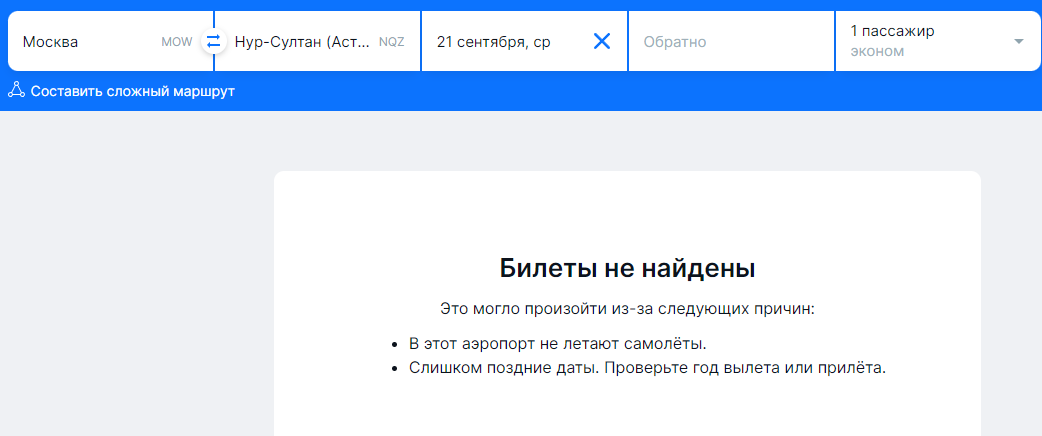Click the complex route icon
The width and height of the screenshot is (1042, 436).
click(16, 91)
